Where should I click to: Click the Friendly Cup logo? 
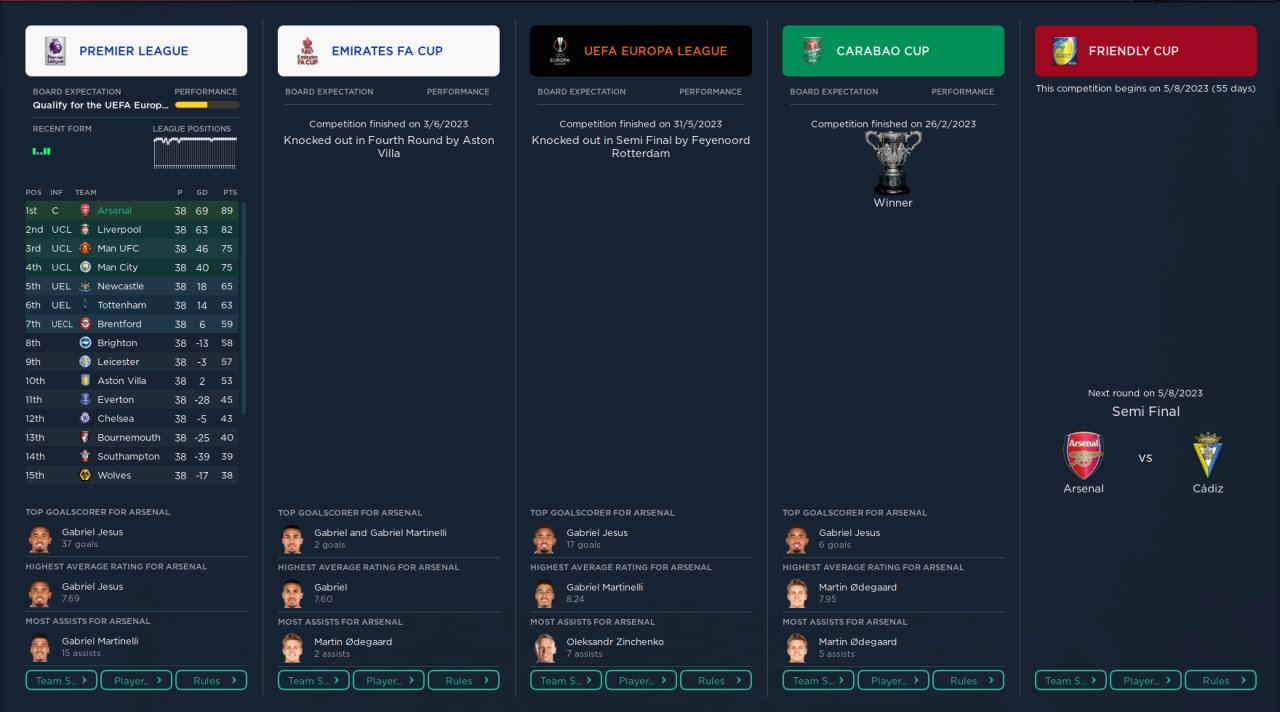1064,51
